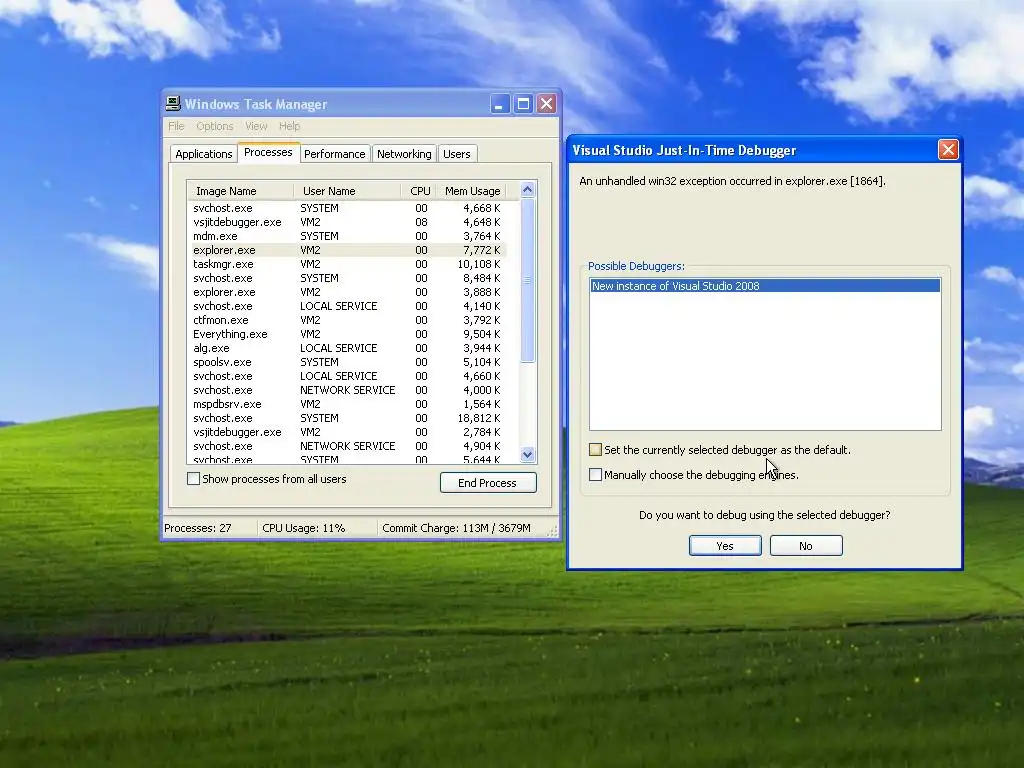The width and height of the screenshot is (1024, 768).
Task: Go to the Users tab
Action: click(x=456, y=154)
